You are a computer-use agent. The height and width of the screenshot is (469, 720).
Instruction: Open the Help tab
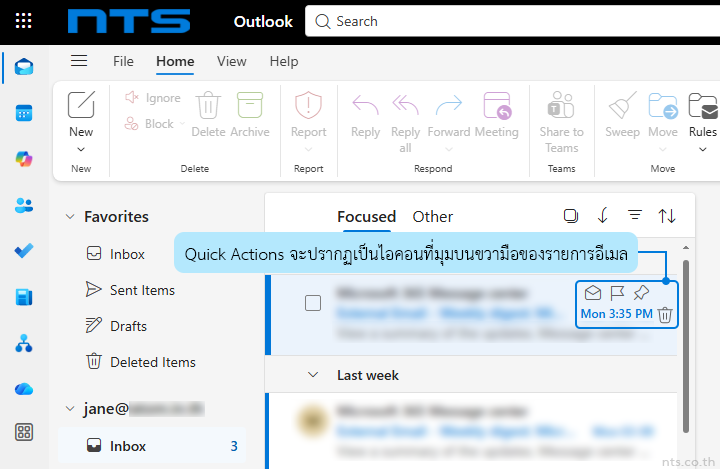coord(284,61)
